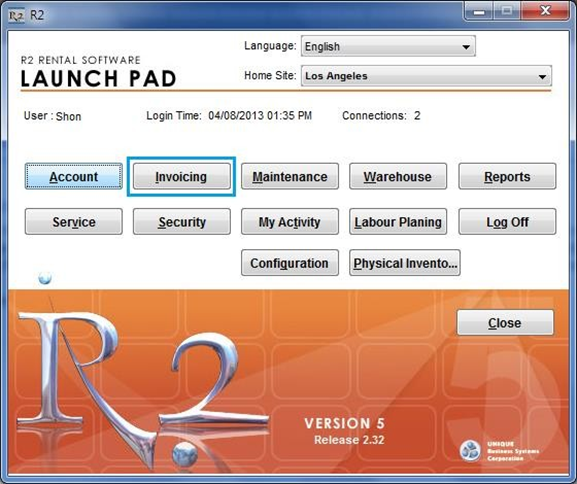Go to the Warehouse module
Screen dimensions: 577x484
point(398,177)
